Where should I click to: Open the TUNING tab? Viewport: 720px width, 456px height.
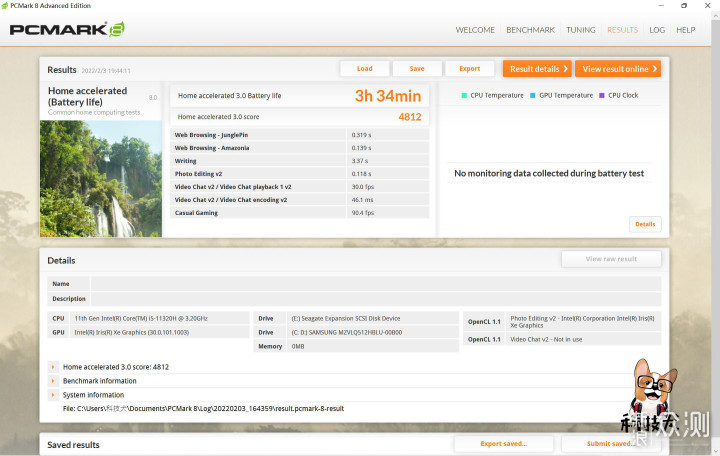pyautogui.click(x=580, y=30)
